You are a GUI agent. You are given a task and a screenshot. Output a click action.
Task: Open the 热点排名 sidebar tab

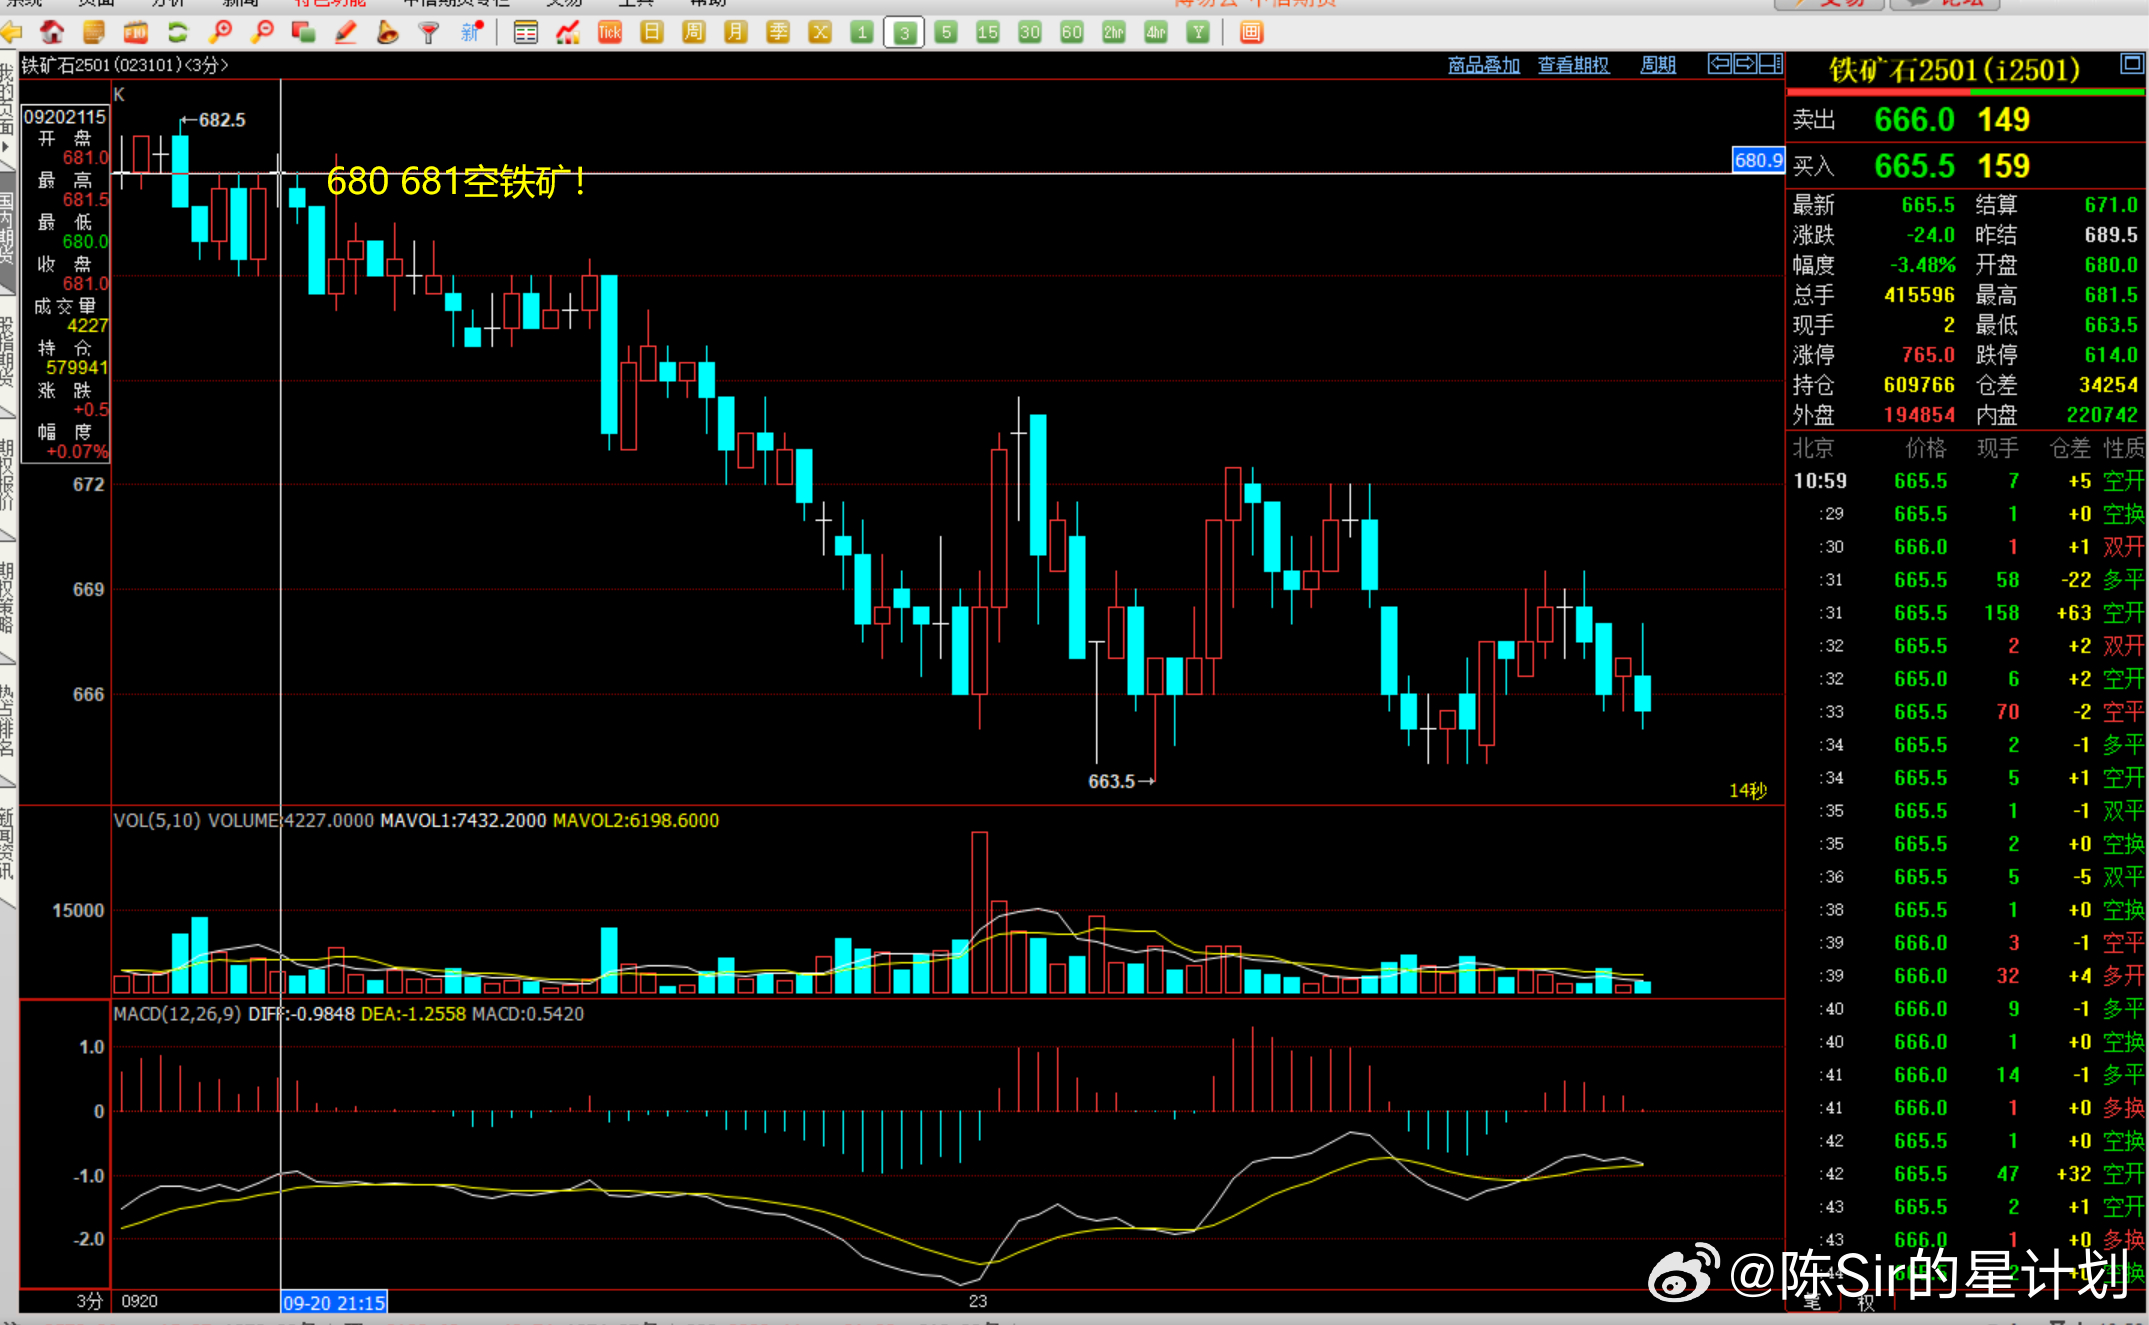click(8, 721)
